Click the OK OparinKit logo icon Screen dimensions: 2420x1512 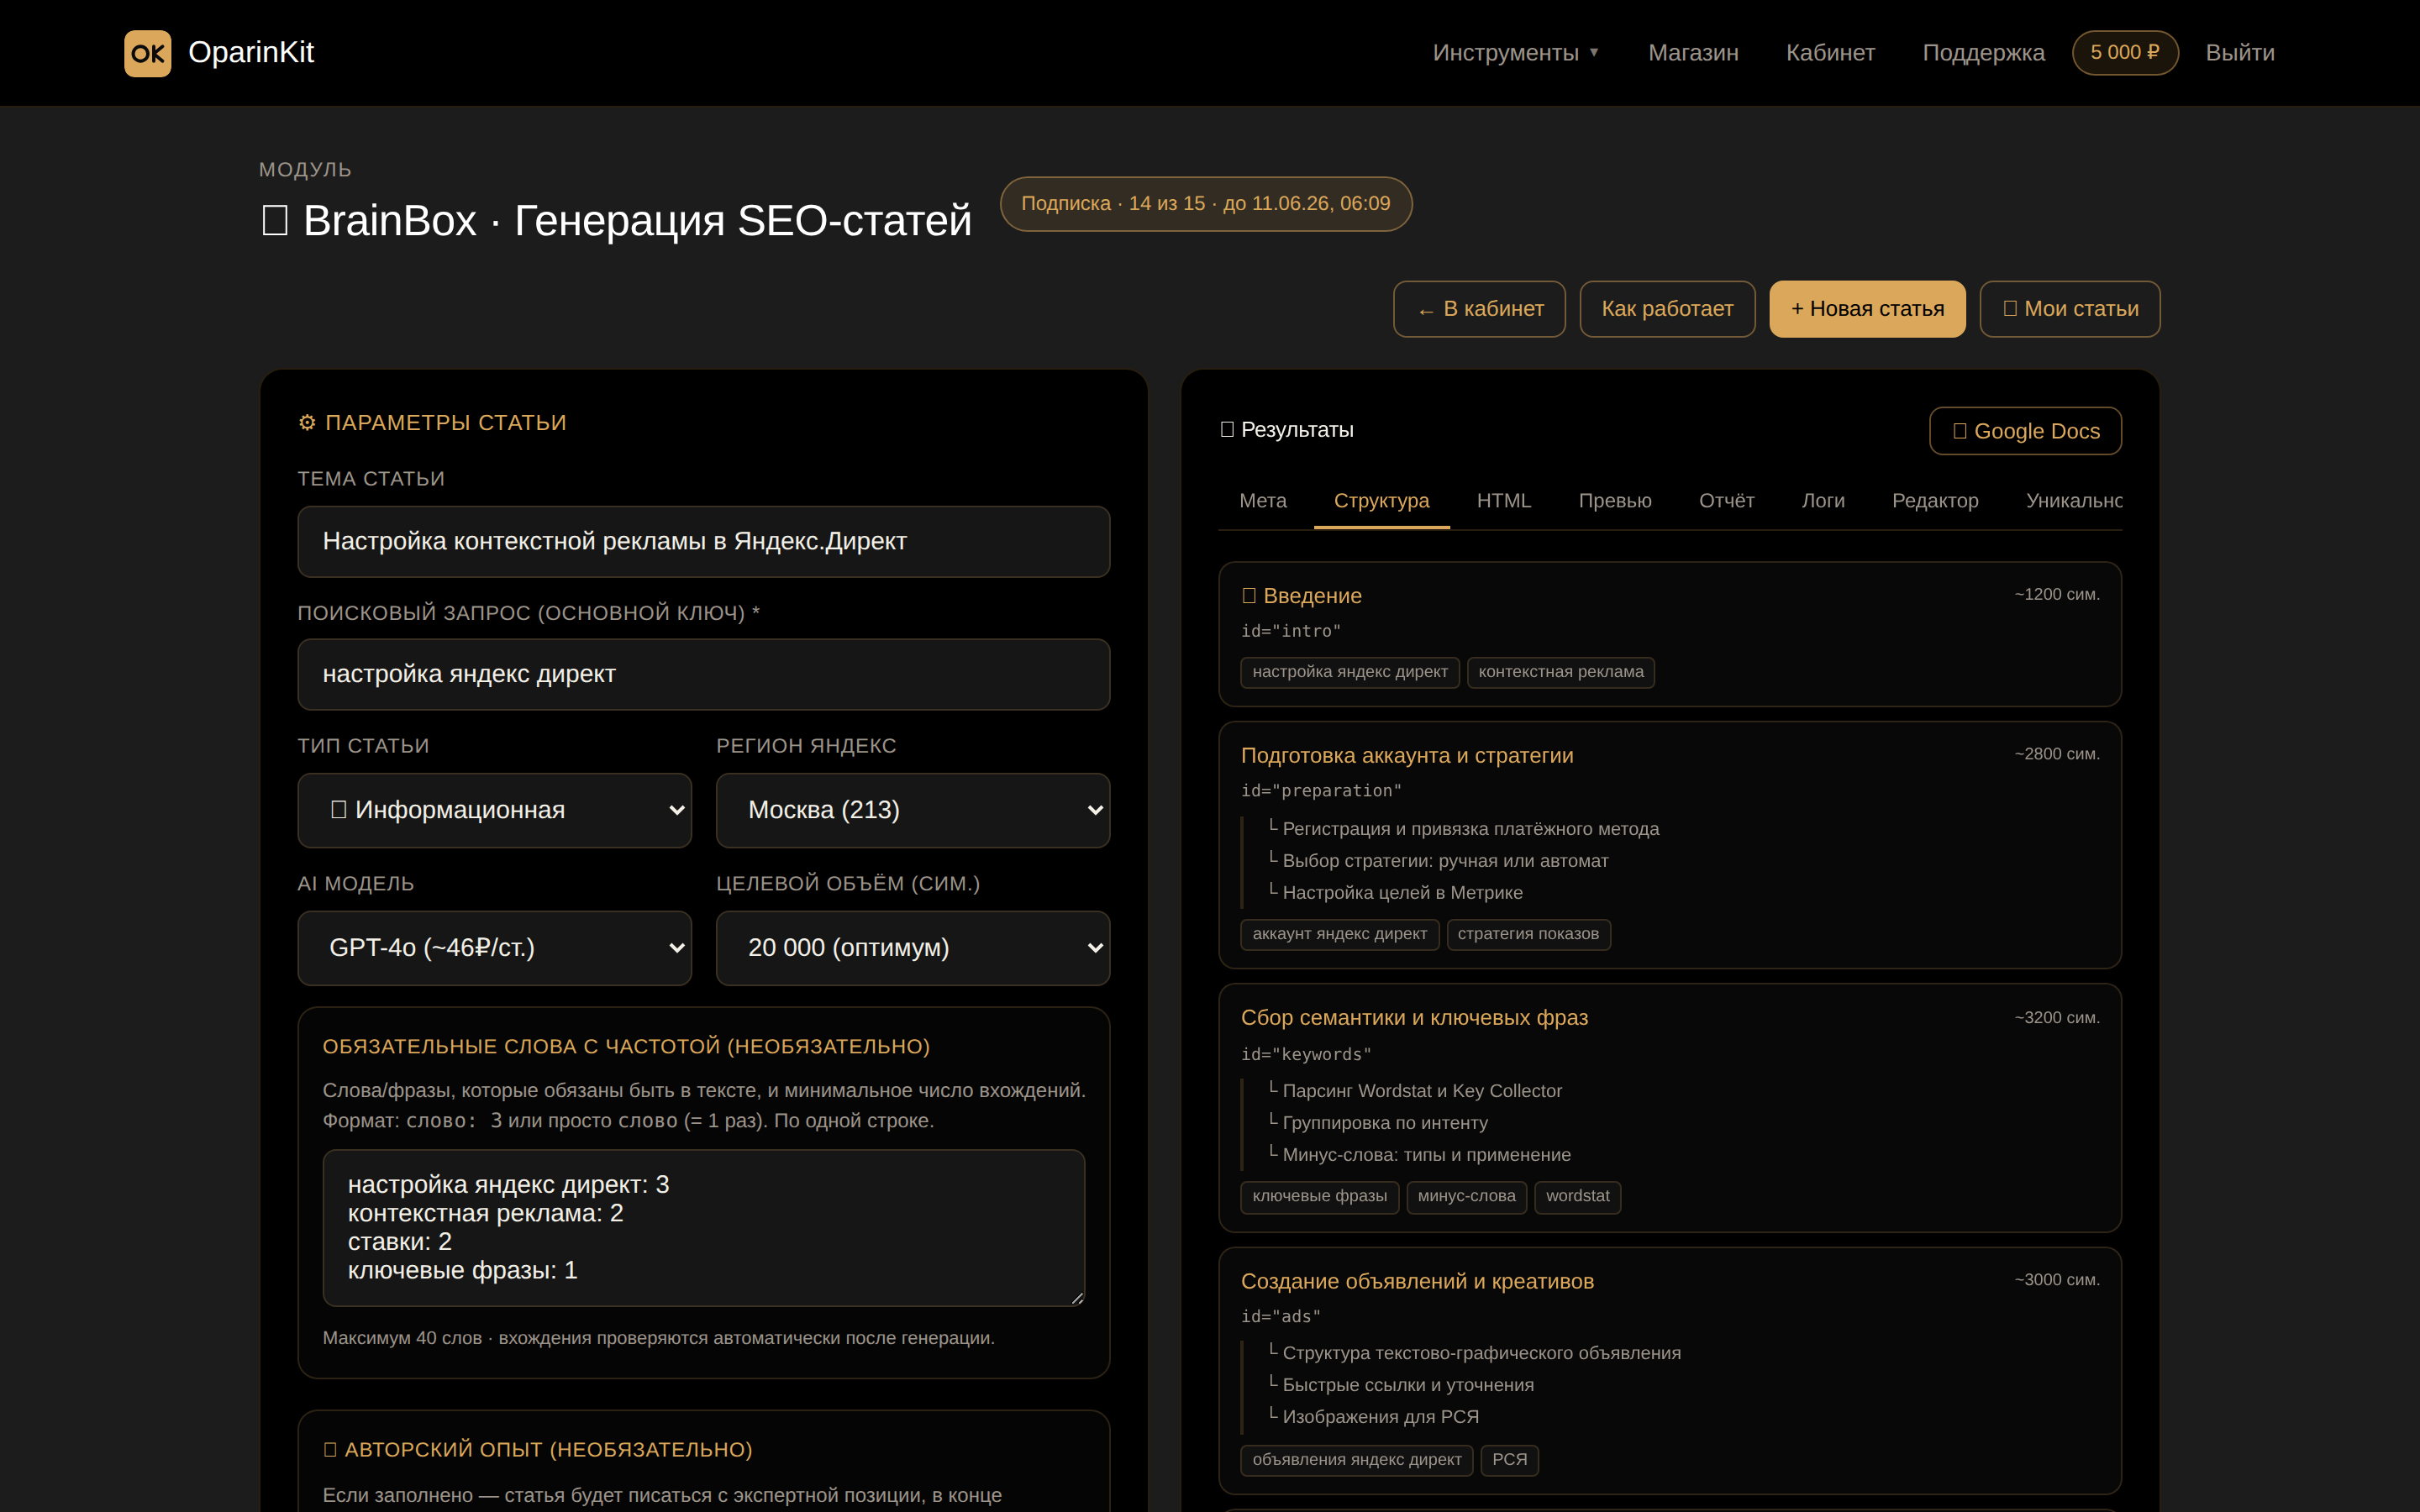[x=147, y=53]
